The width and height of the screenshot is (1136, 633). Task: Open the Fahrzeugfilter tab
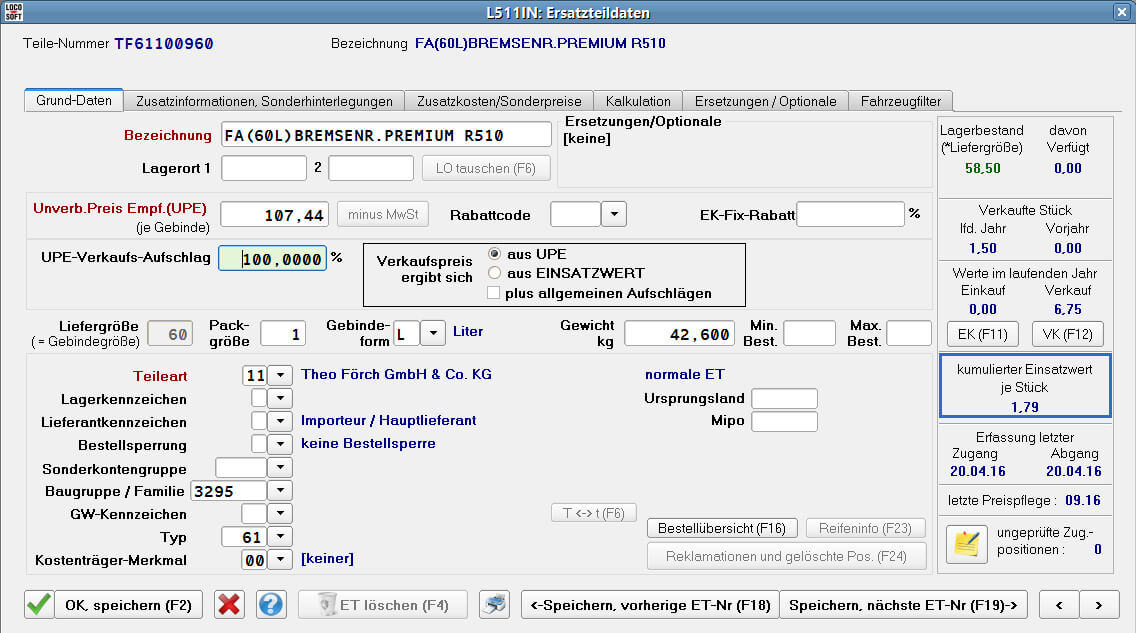[901, 101]
